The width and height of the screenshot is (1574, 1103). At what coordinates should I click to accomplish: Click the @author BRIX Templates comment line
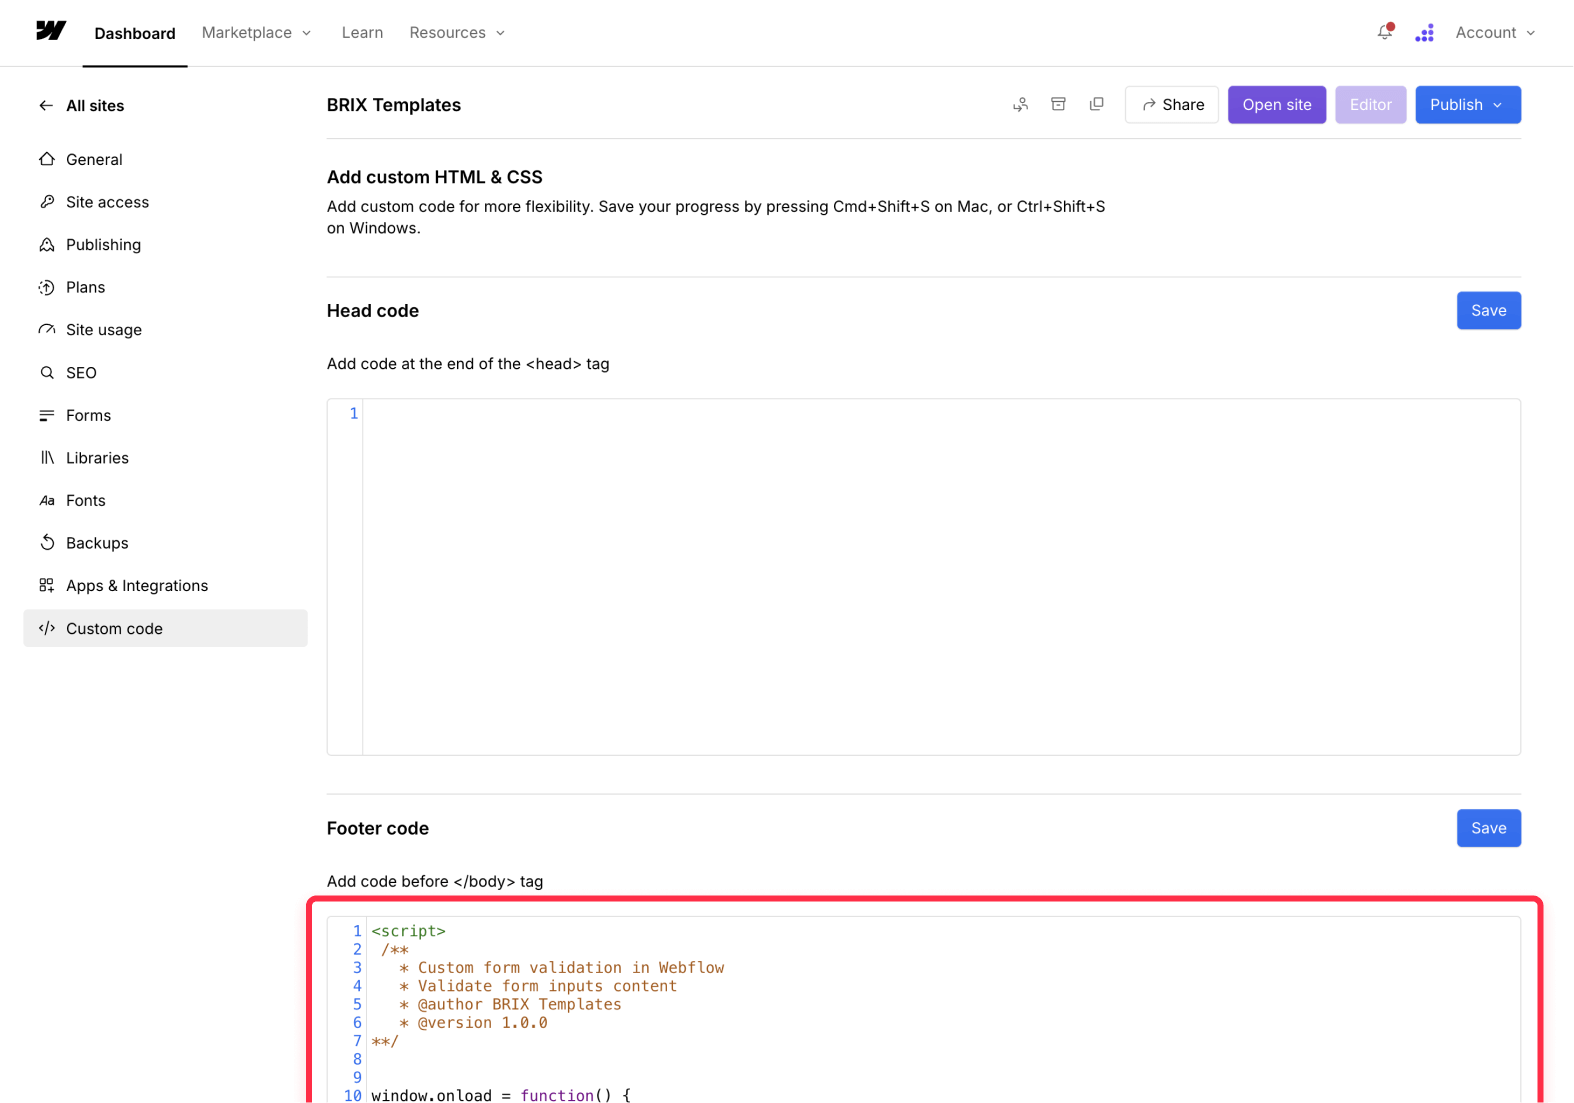(510, 1004)
